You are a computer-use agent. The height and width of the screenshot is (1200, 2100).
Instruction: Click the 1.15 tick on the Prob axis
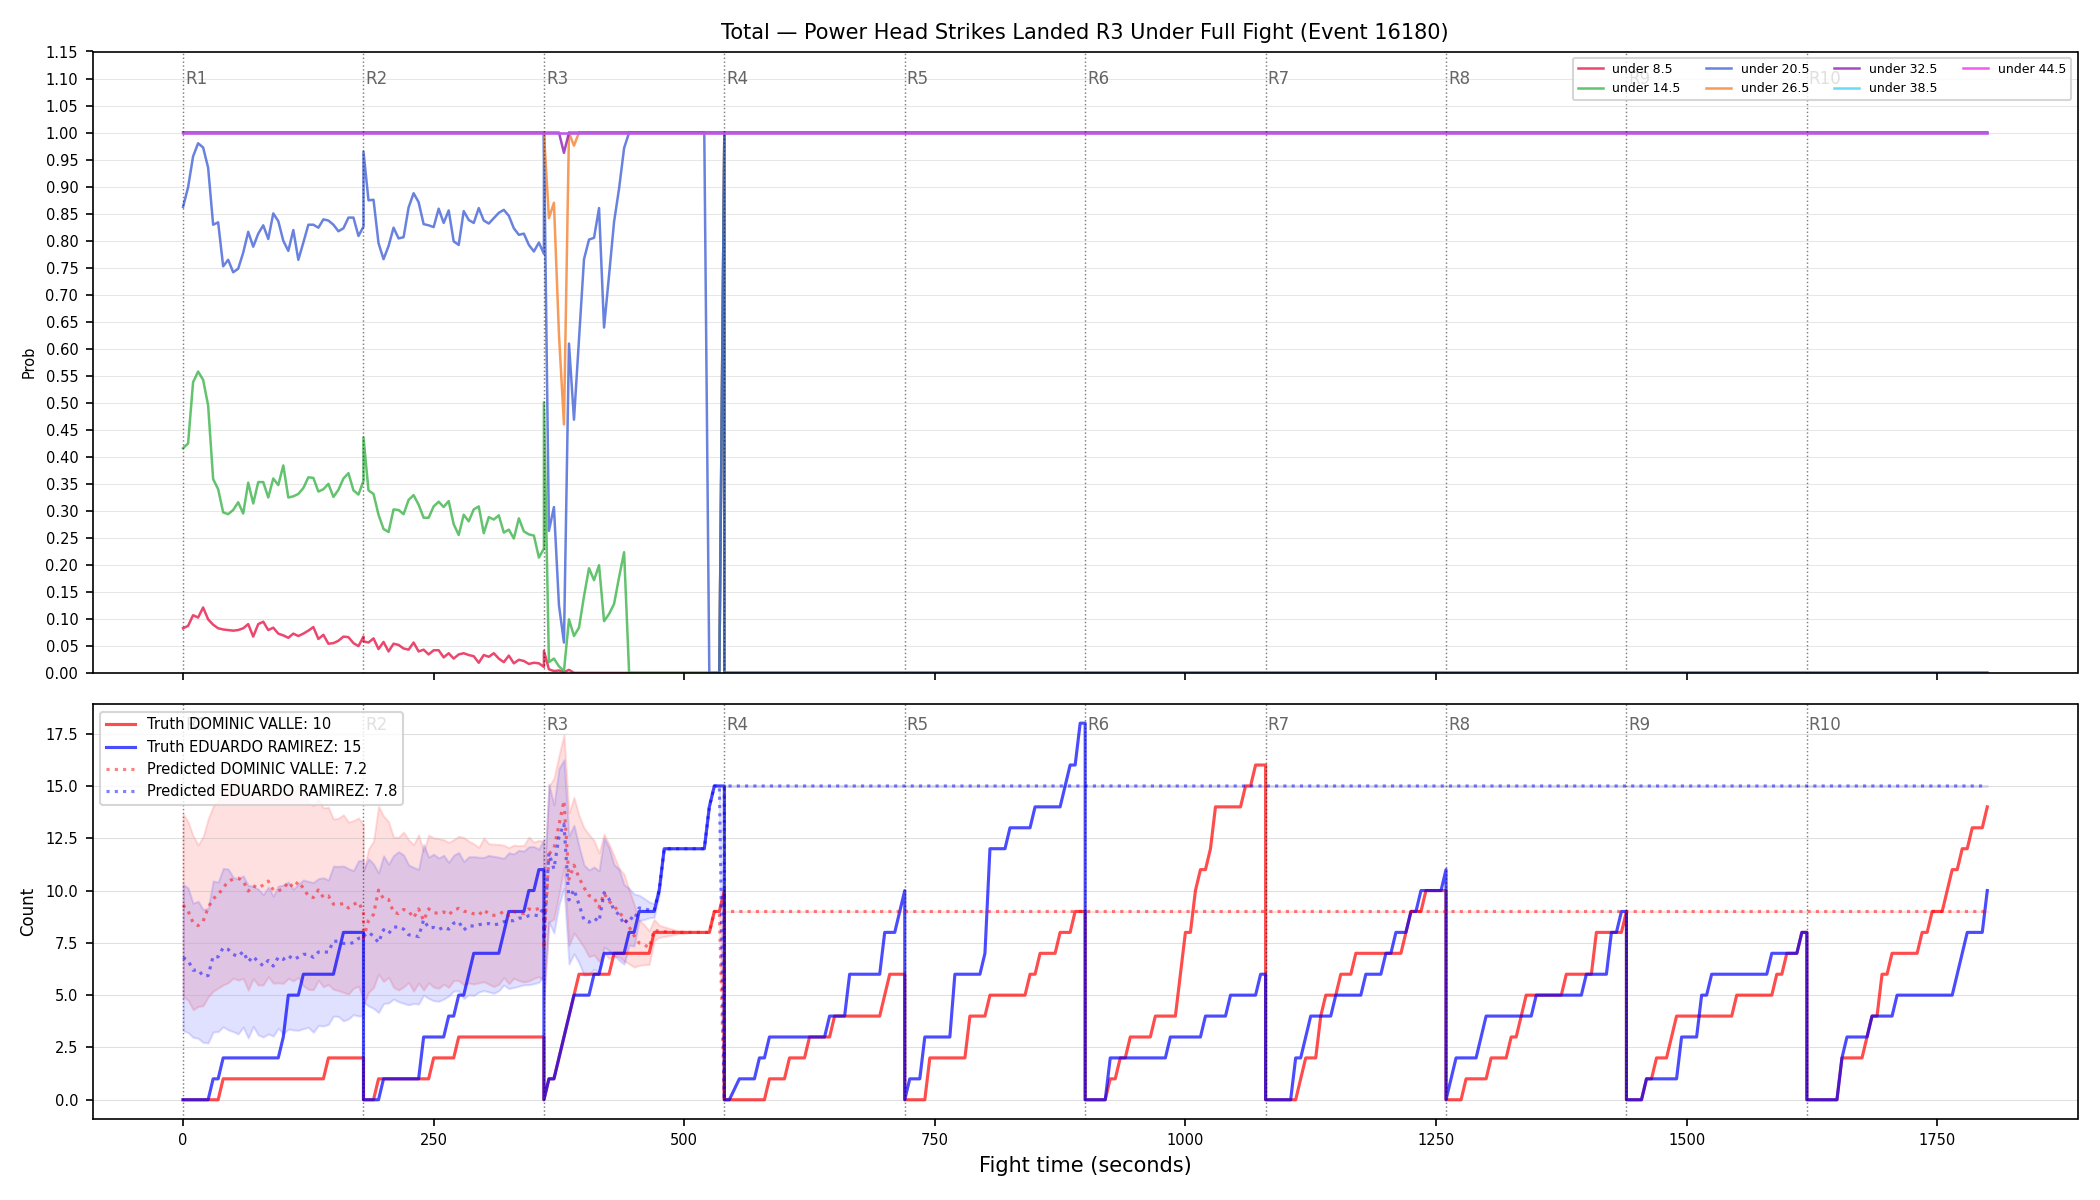[62, 52]
